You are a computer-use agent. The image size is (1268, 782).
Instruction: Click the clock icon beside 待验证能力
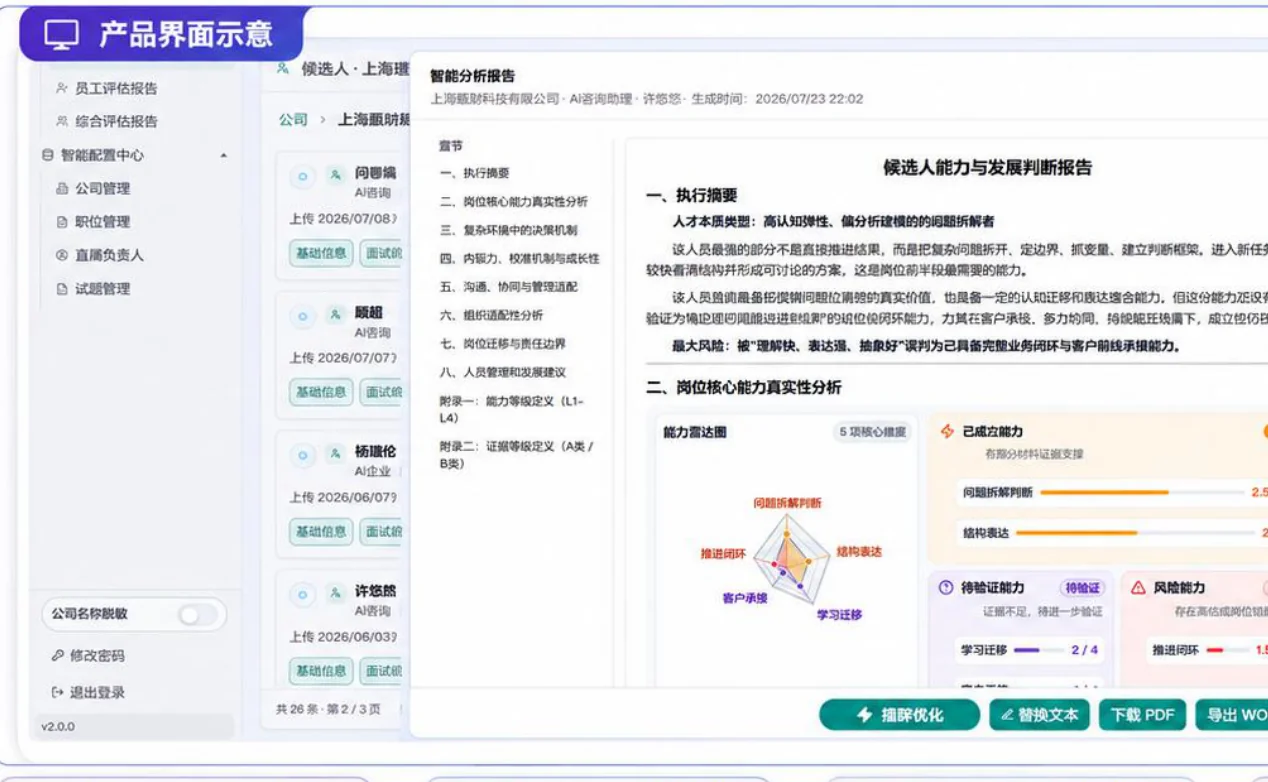coord(946,588)
